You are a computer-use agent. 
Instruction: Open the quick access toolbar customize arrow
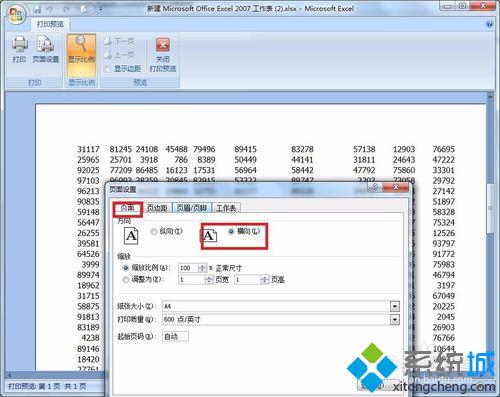pos(101,9)
